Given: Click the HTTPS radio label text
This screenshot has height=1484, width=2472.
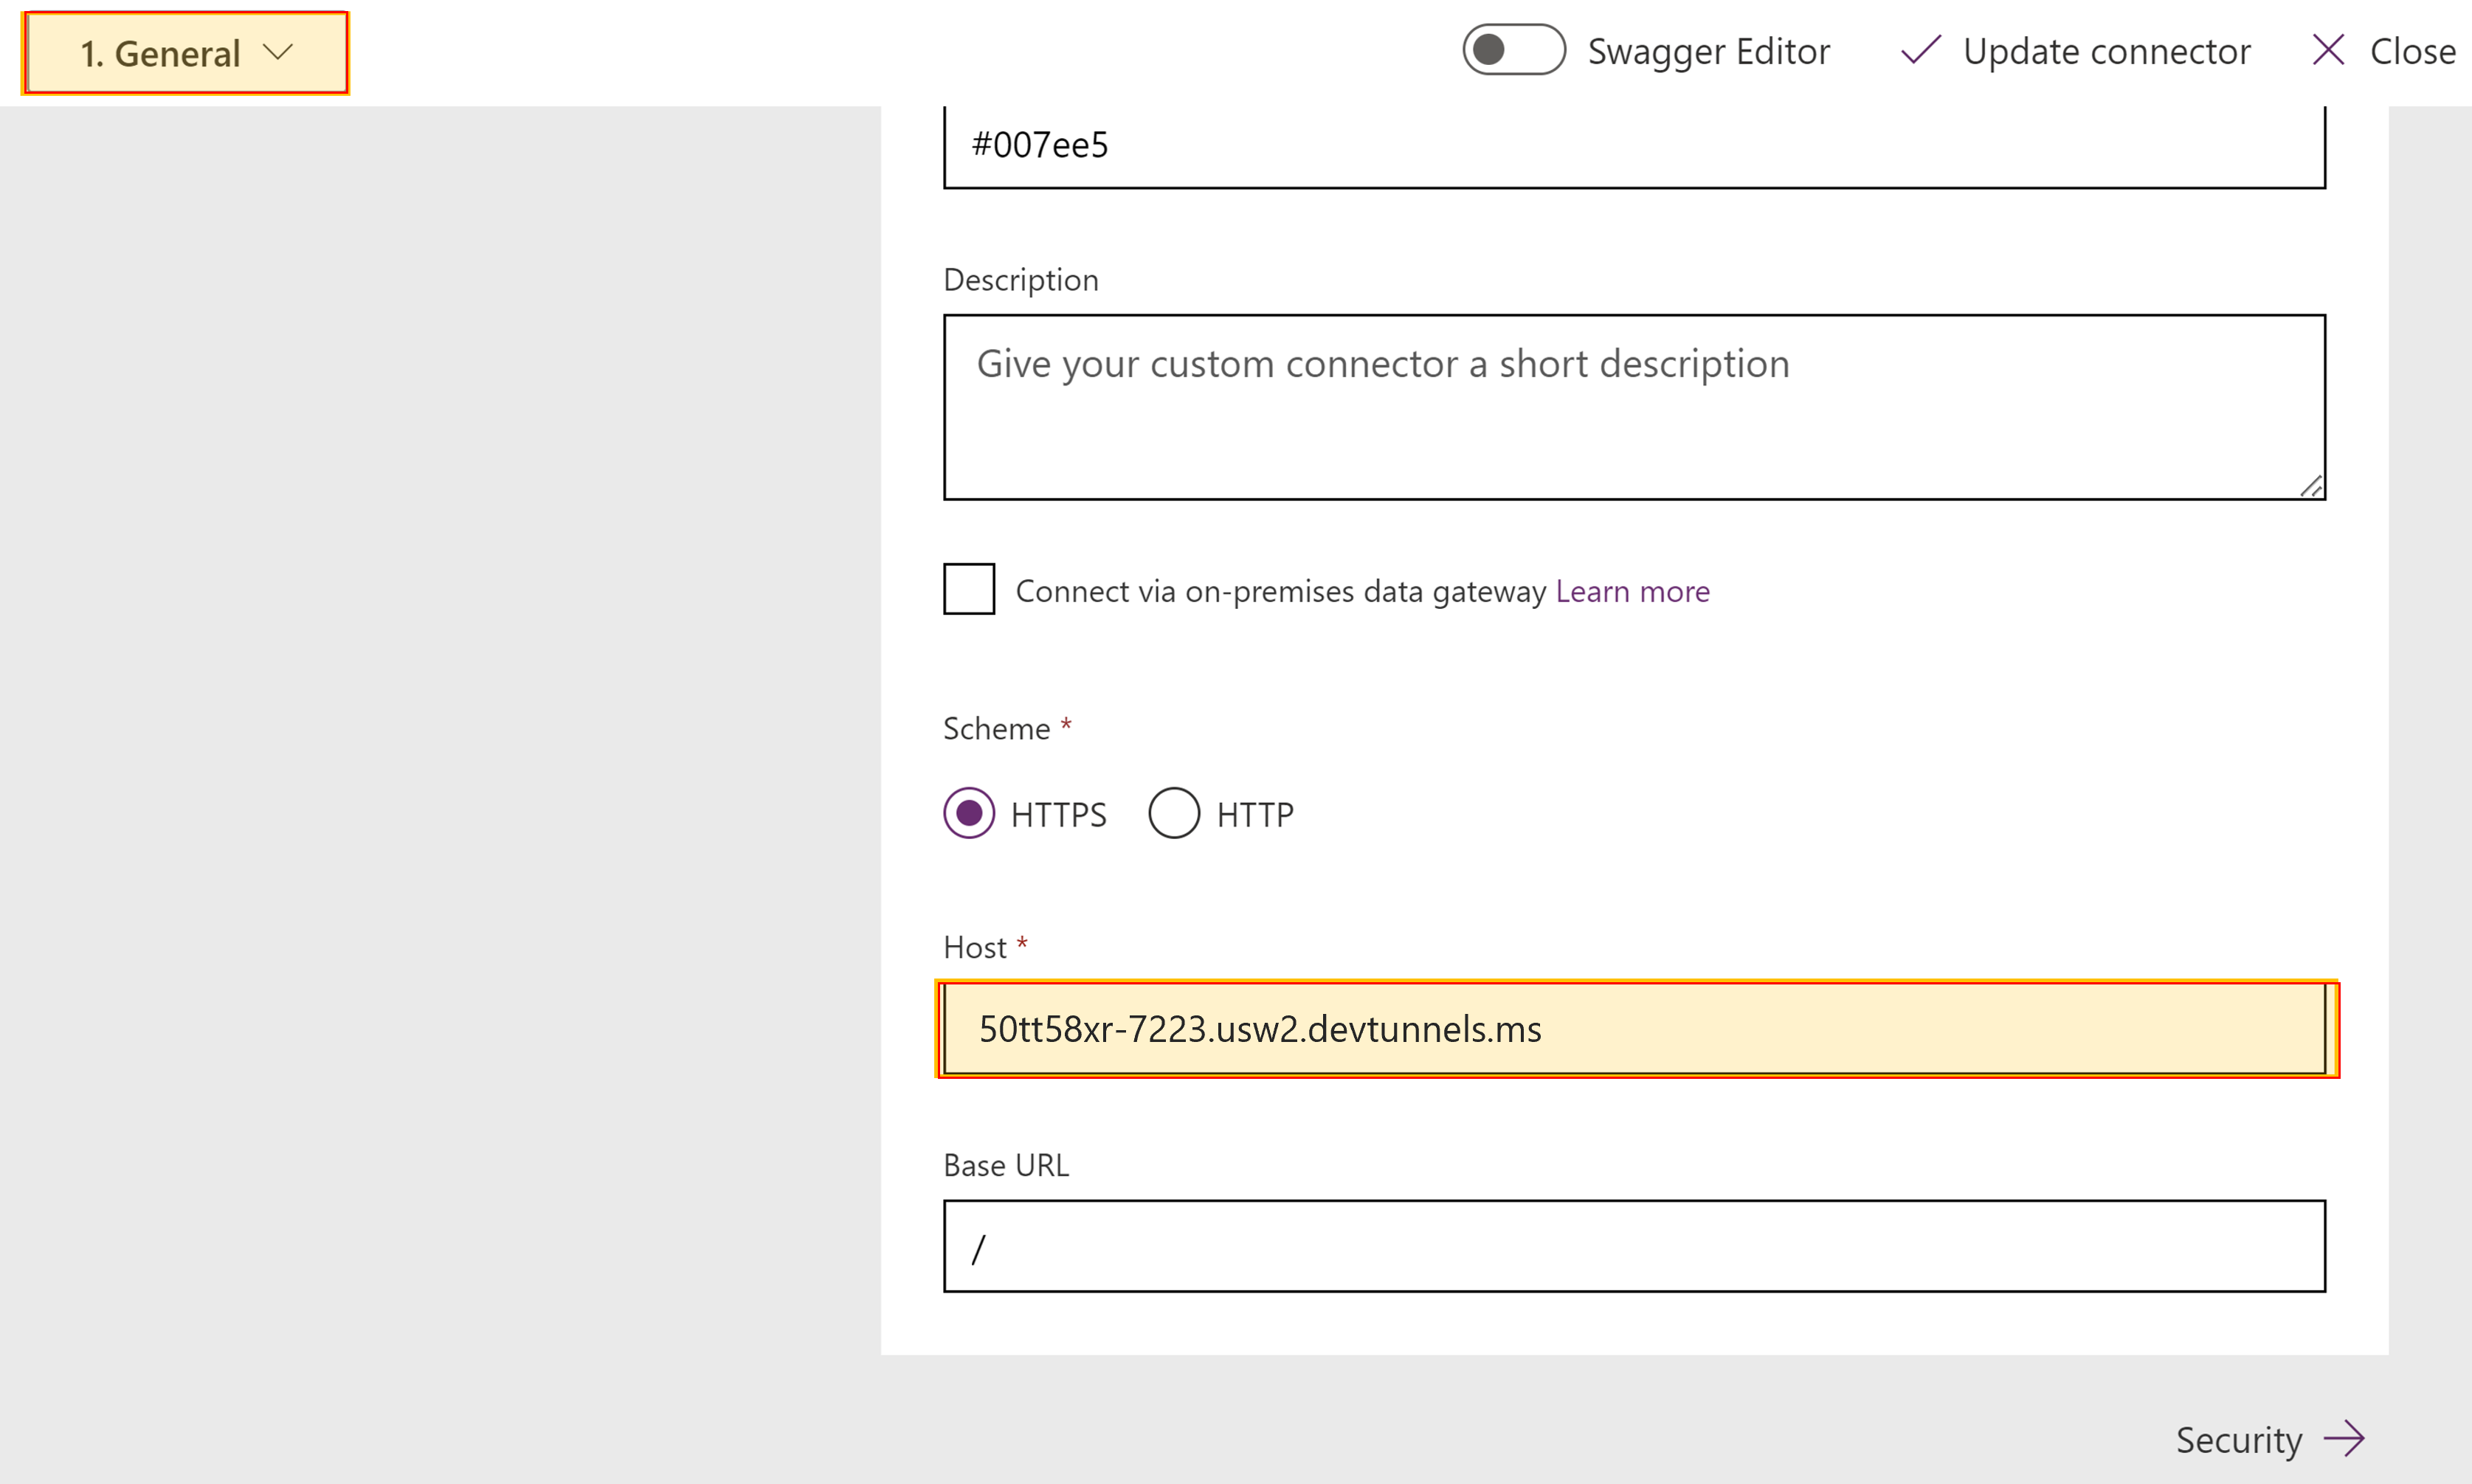Looking at the screenshot, I should tap(1059, 815).
